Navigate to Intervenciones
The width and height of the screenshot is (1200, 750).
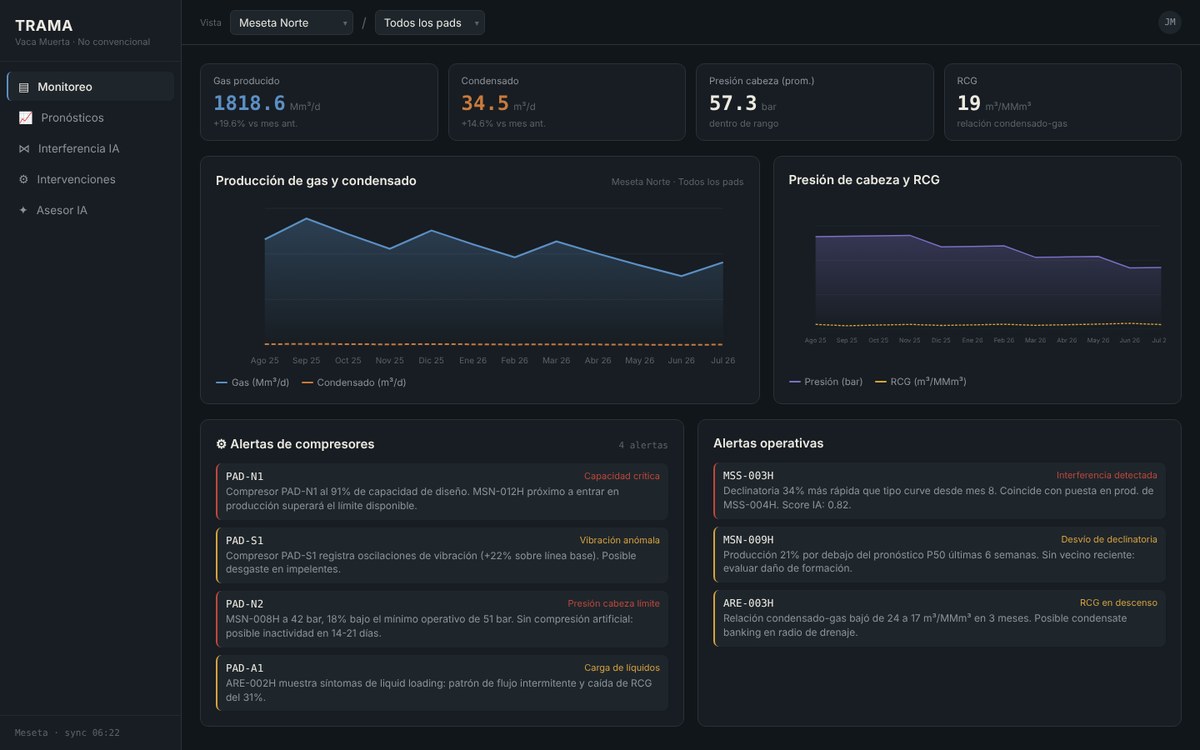tap(90, 180)
